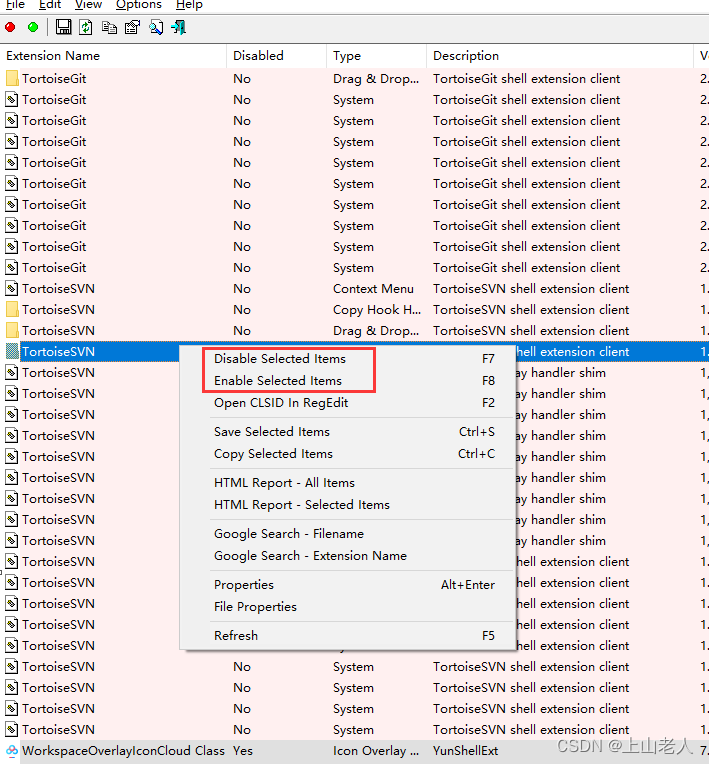Click TortoiseSVN row's Drag & Drop type cell
The height and width of the screenshot is (764, 709).
[x=376, y=331]
